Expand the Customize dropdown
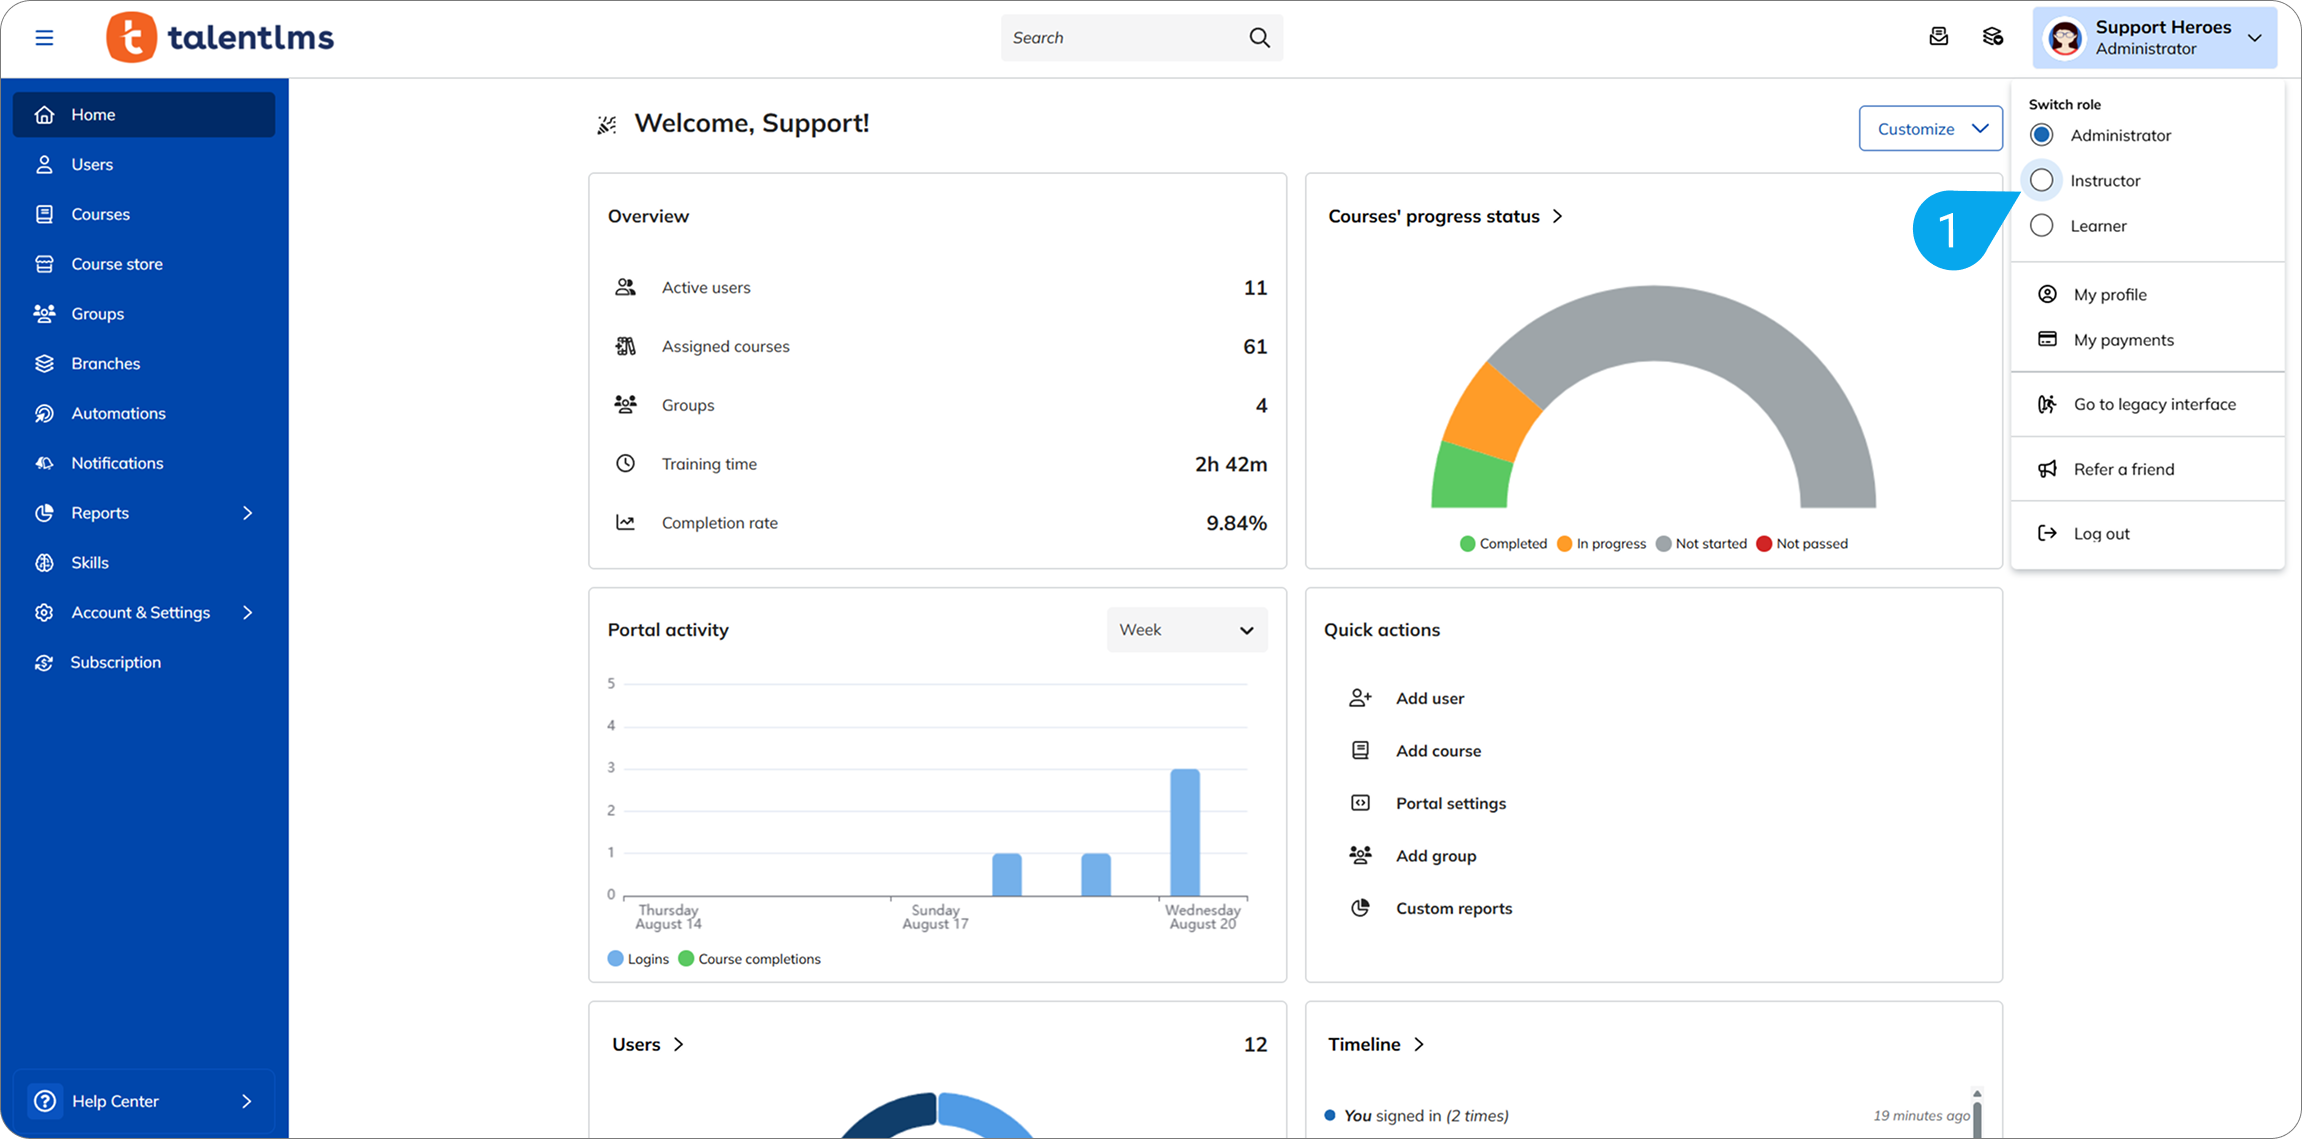The image size is (2302, 1139). pyautogui.click(x=1930, y=129)
